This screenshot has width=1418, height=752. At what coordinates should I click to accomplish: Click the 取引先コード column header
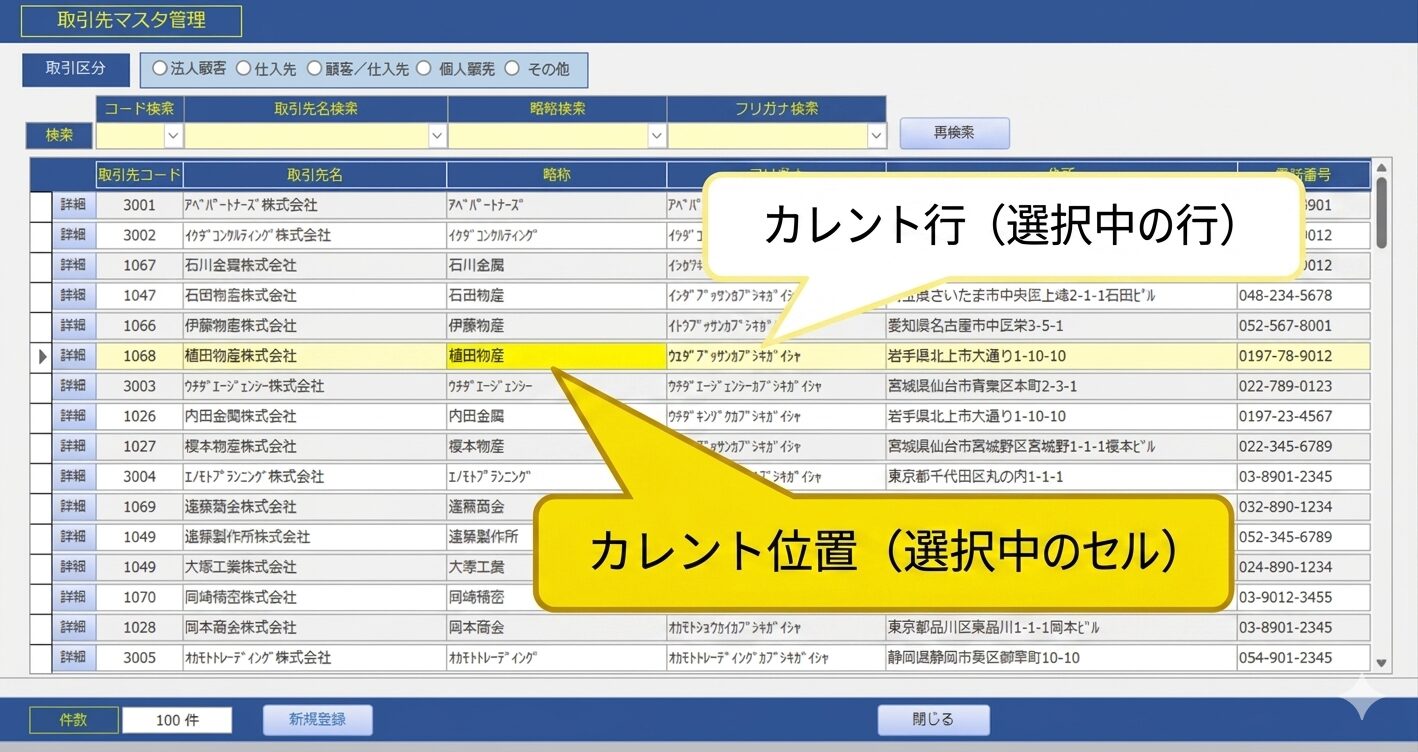tap(139, 175)
